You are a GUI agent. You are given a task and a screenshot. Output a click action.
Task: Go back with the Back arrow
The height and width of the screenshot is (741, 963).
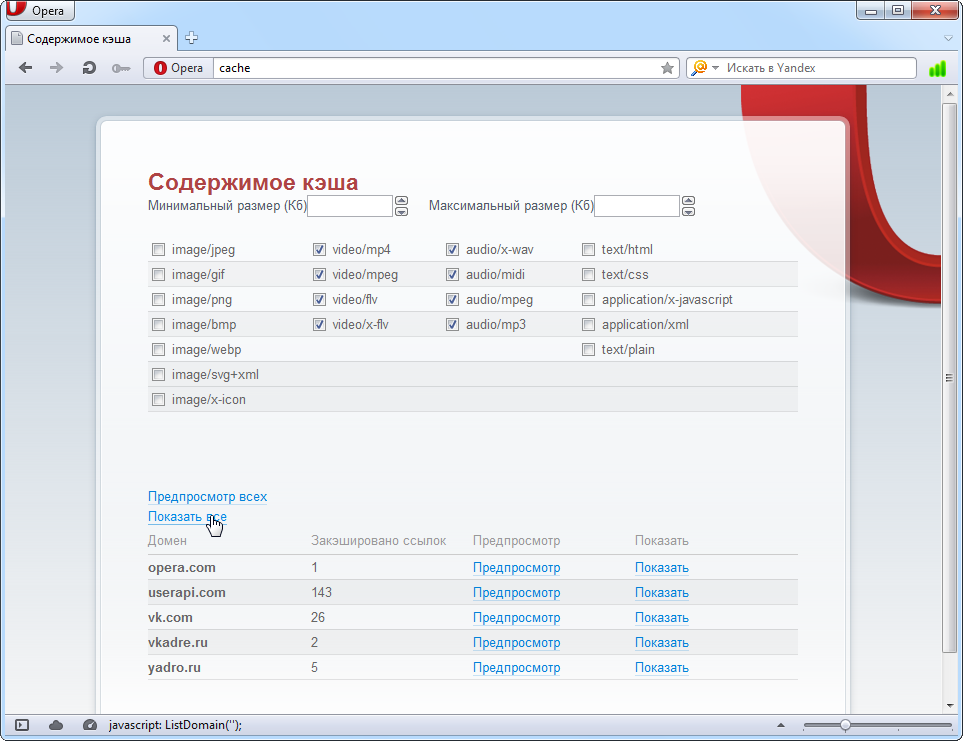point(25,68)
